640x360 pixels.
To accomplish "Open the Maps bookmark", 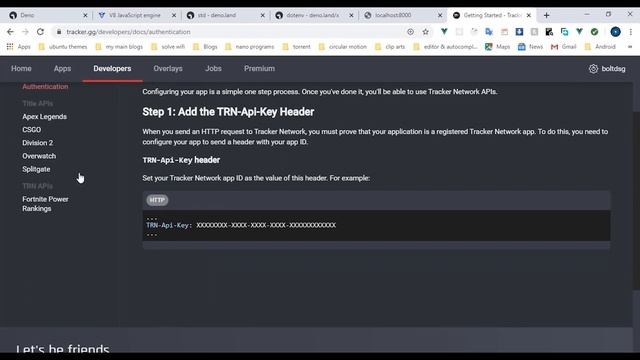I will point(498,47).
